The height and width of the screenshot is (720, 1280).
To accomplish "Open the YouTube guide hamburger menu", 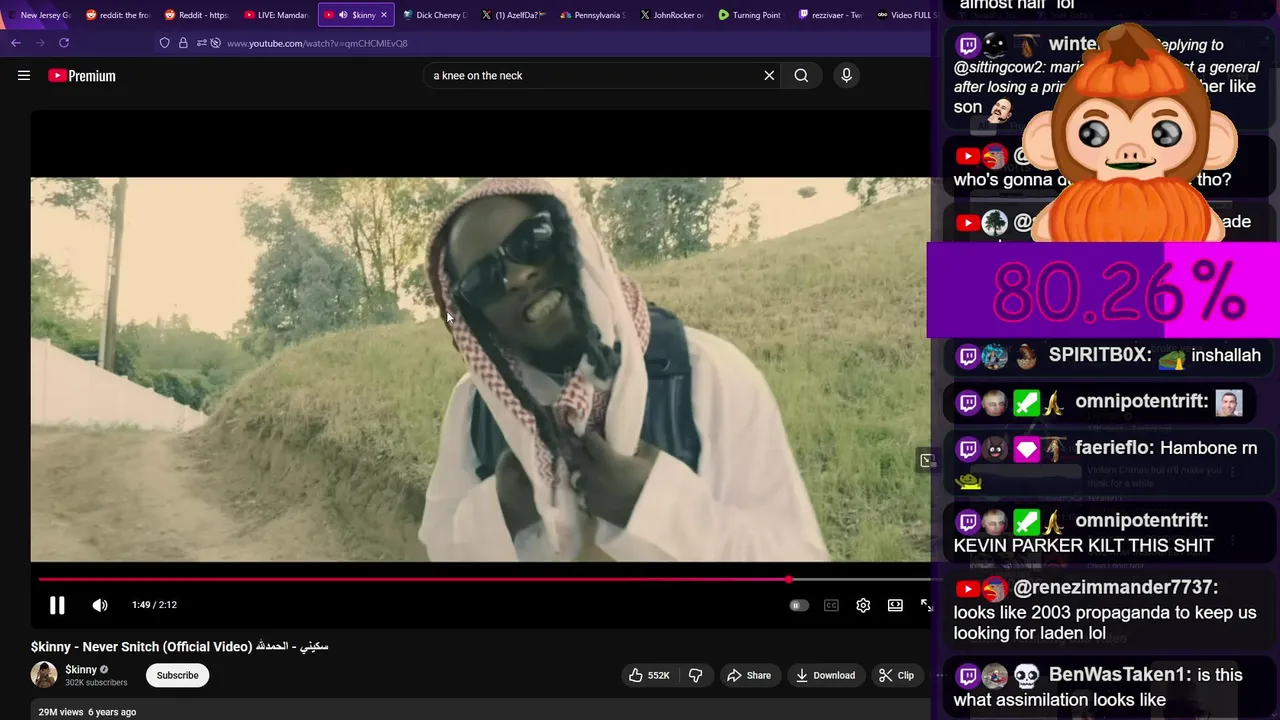I will pyautogui.click(x=24, y=75).
